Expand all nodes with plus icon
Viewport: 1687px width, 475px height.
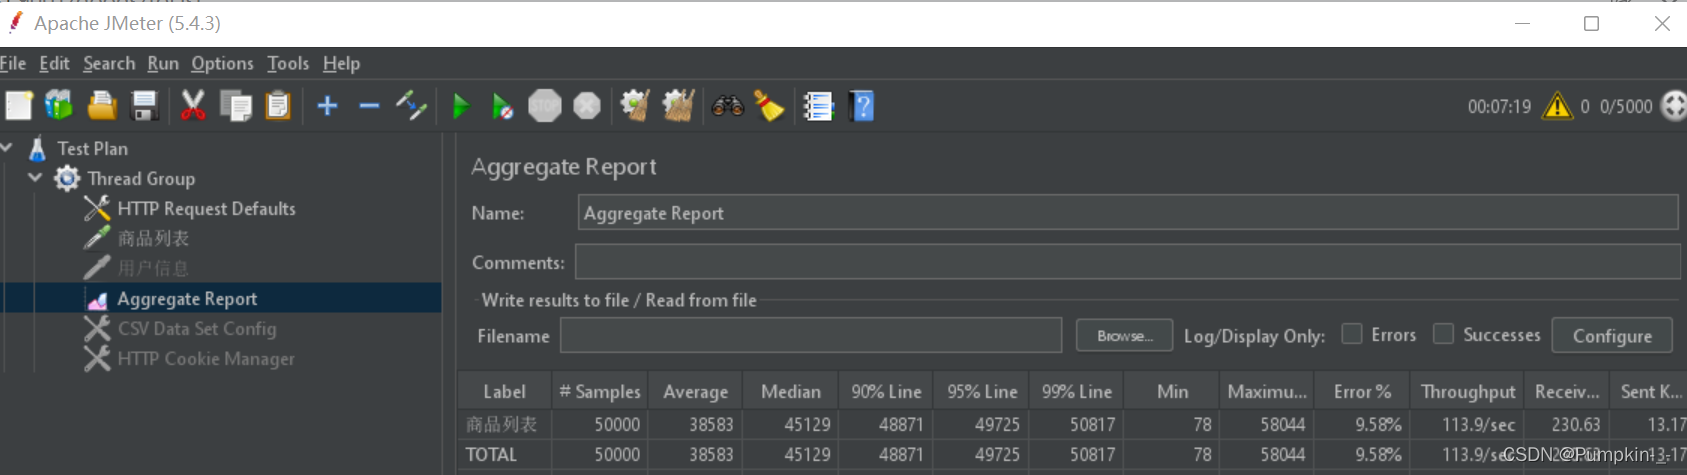(327, 105)
